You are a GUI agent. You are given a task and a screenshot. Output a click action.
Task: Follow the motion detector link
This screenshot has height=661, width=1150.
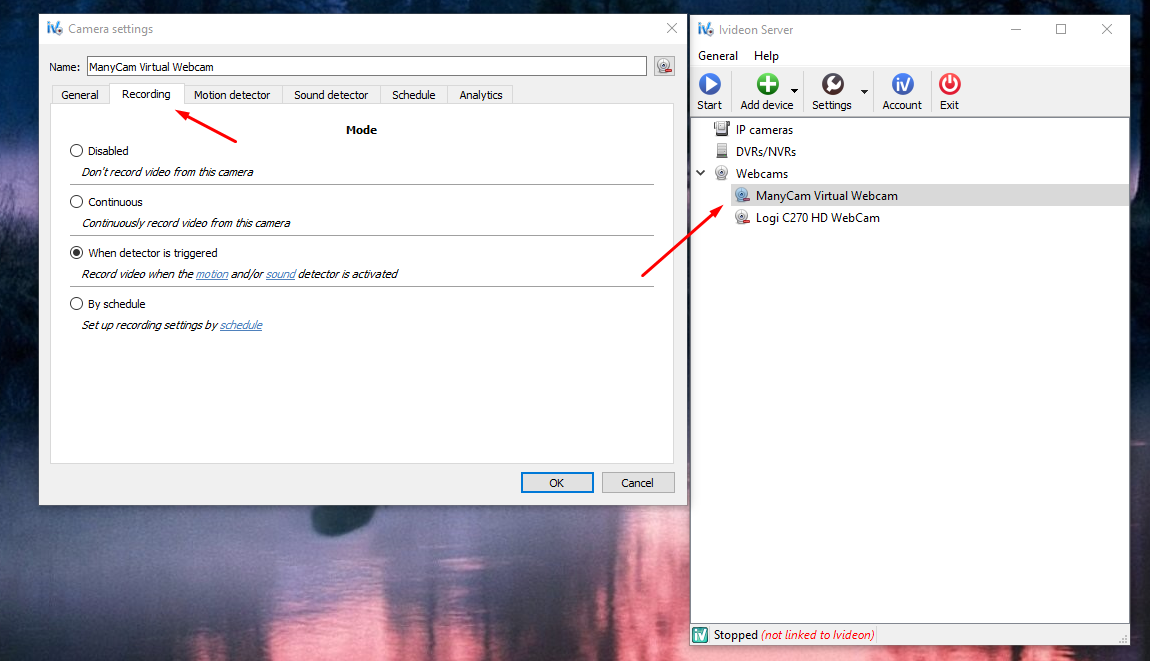[212, 274]
